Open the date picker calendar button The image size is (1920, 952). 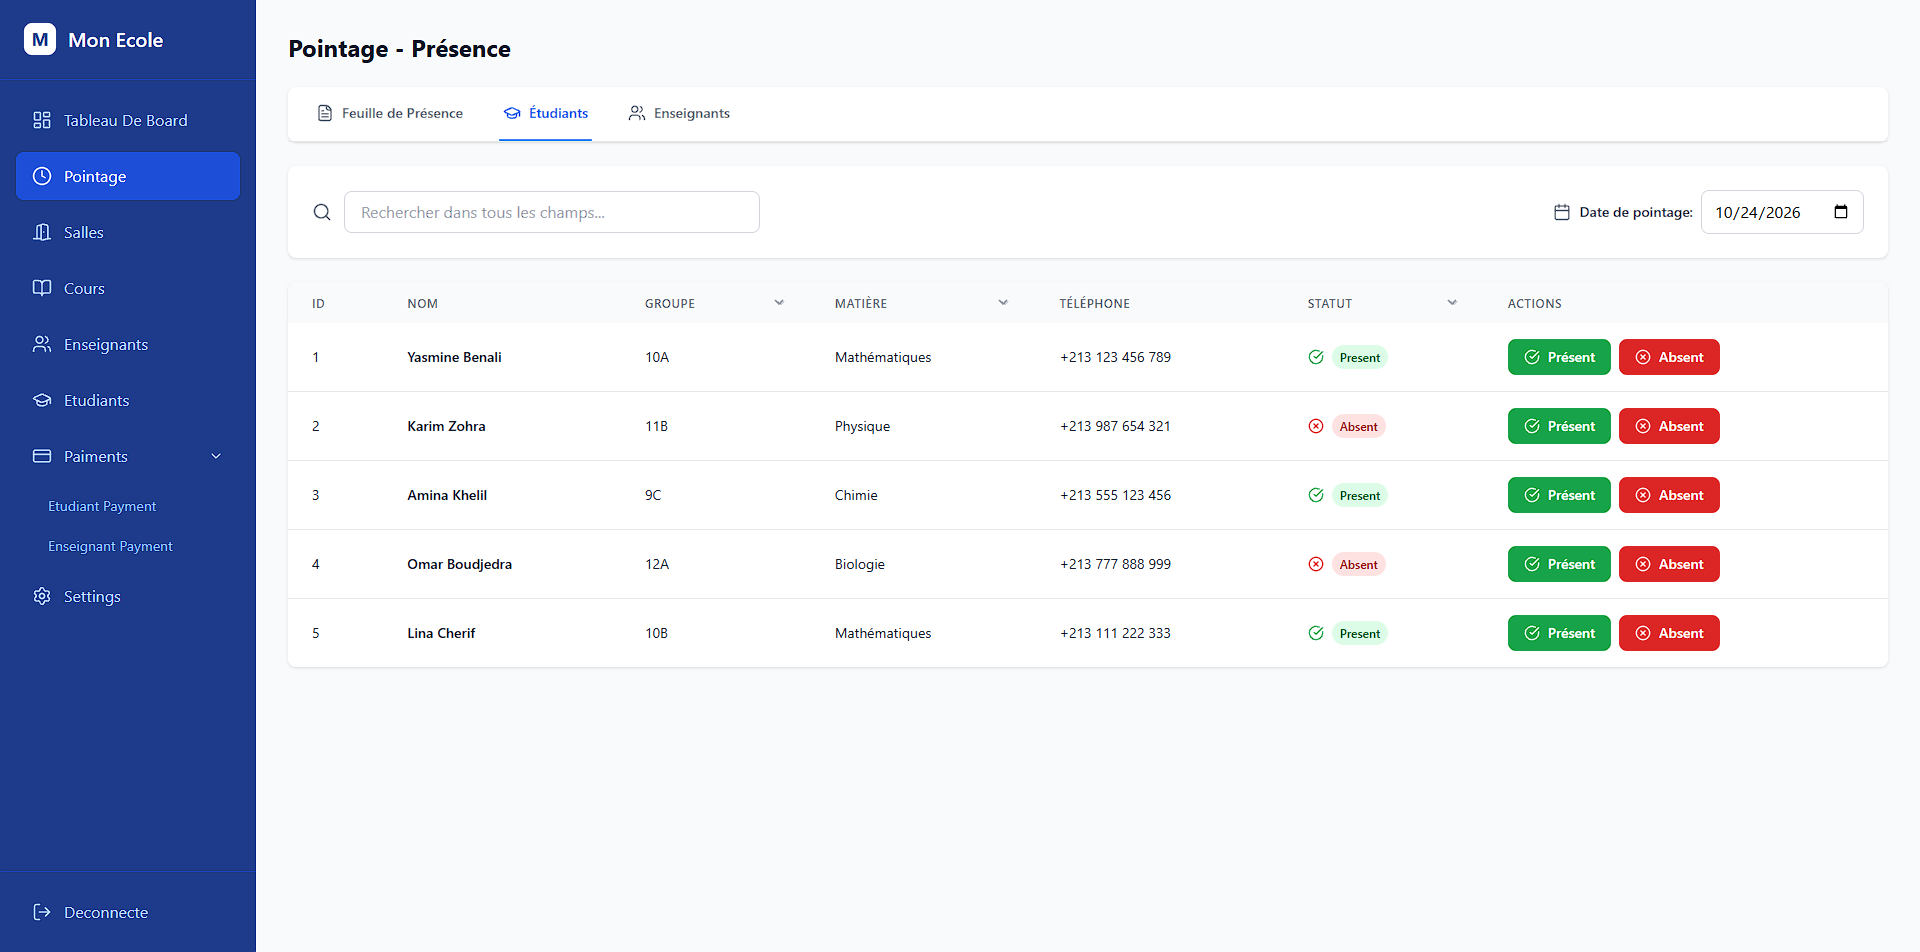click(x=1841, y=212)
